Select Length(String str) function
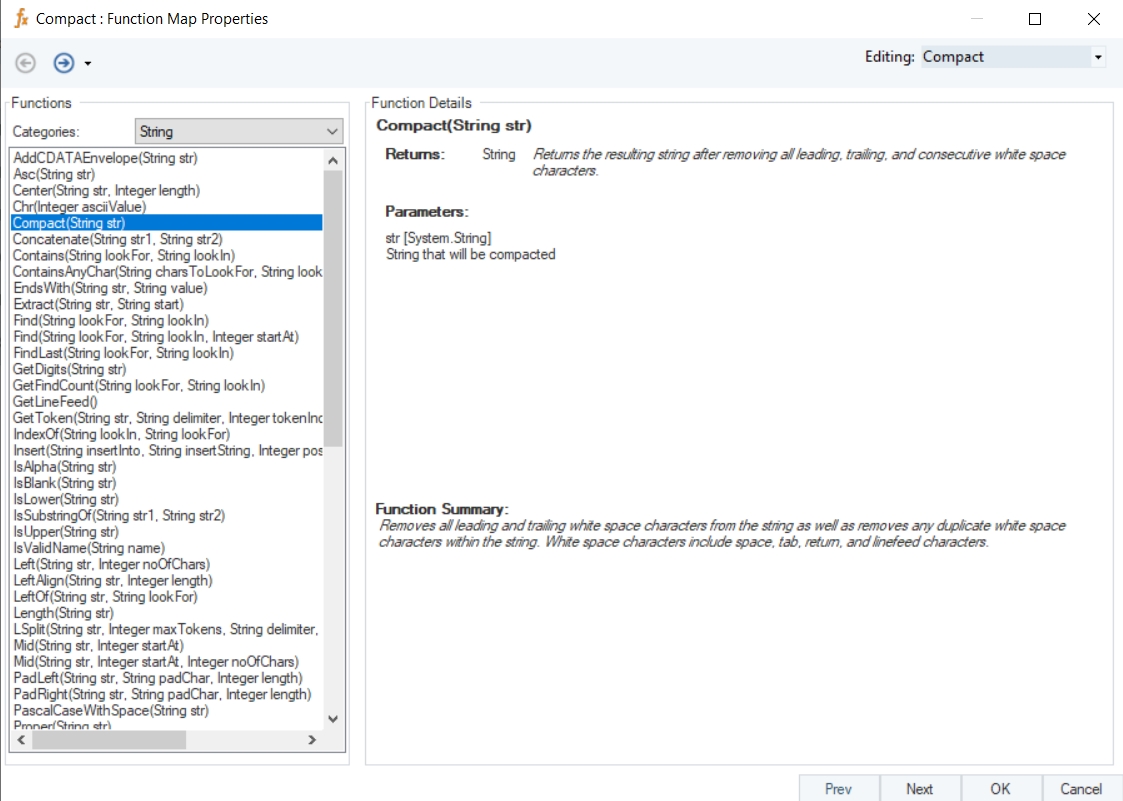This screenshot has width=1123, height=801. (64, 613)
